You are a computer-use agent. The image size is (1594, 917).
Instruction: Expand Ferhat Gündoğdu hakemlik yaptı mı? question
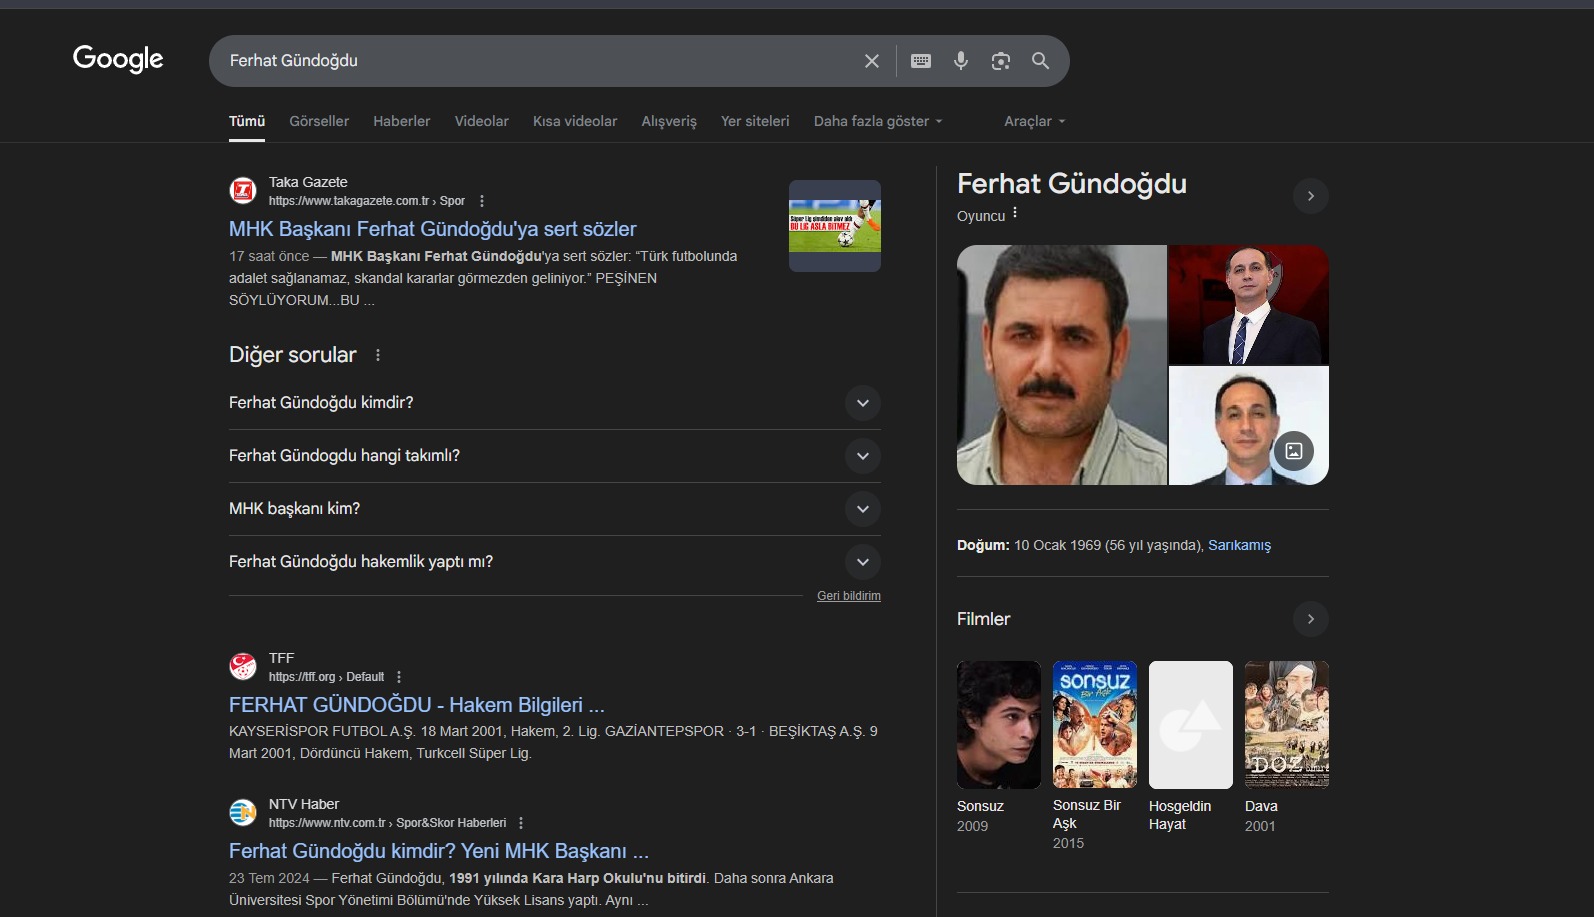[x=555, y=562]
